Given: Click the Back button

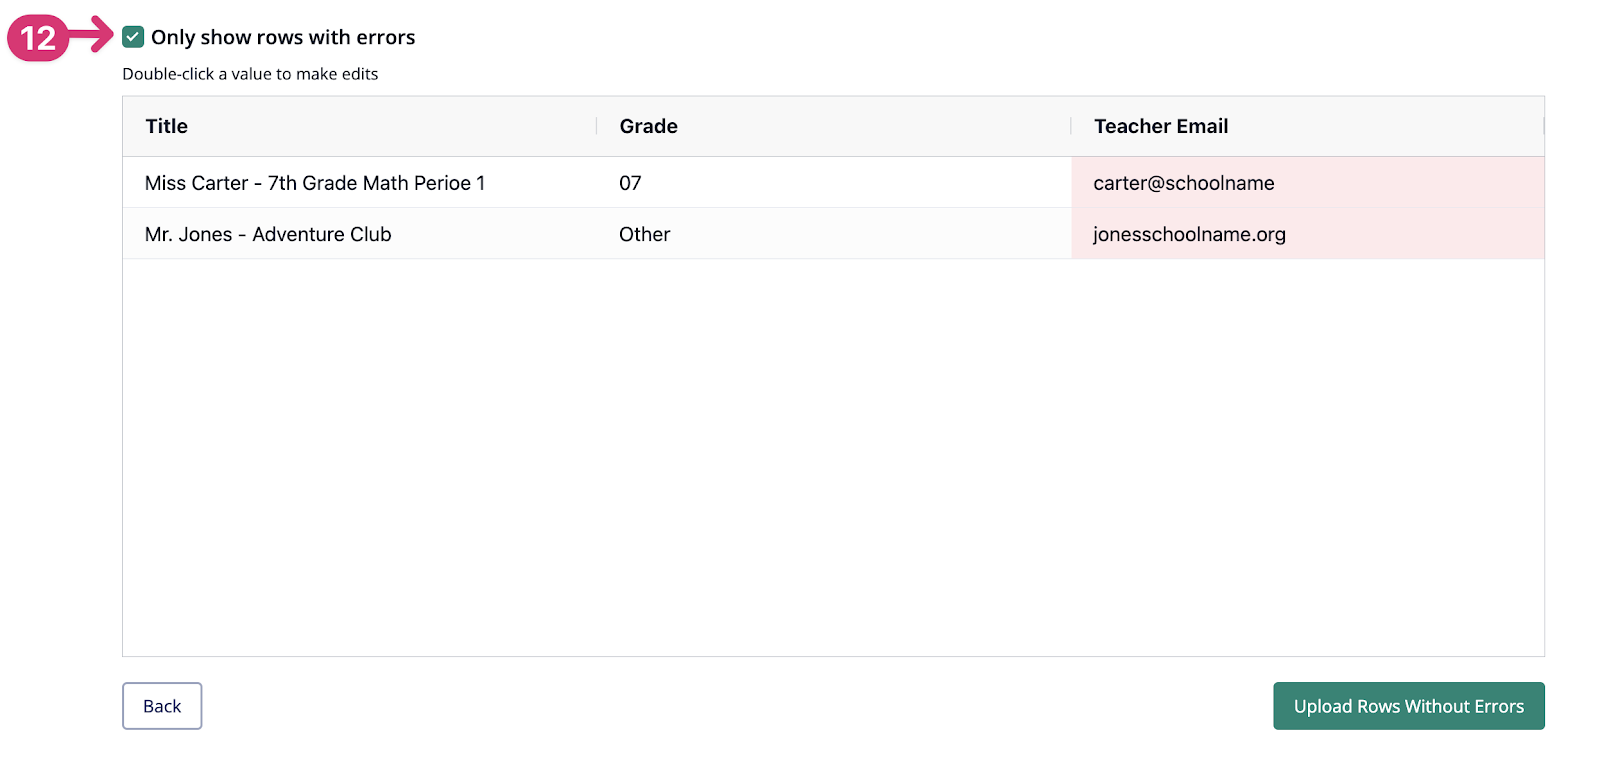Looking at the screenshot, I should [x=162, y=706].
